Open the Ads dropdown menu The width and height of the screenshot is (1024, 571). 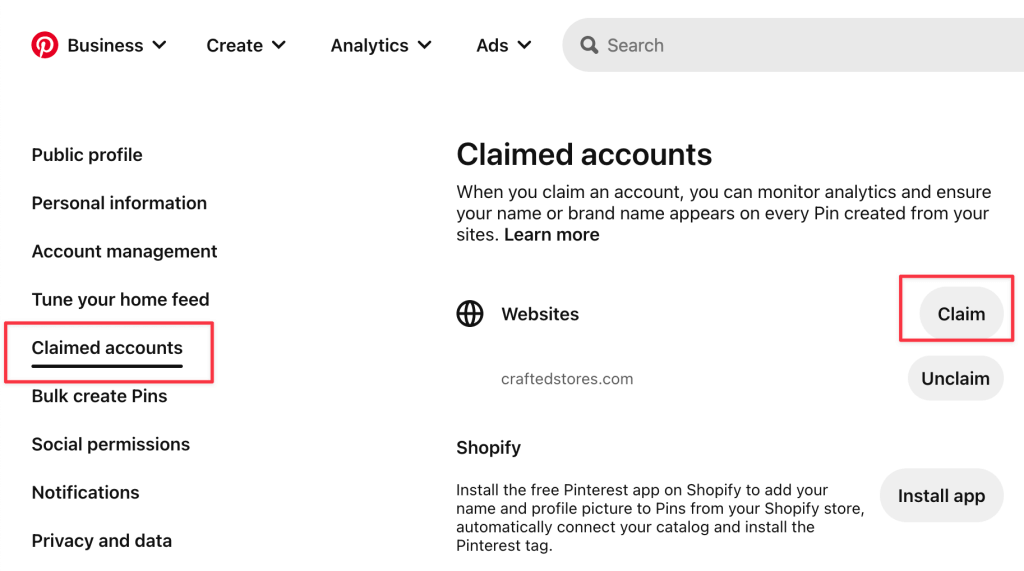503,45
